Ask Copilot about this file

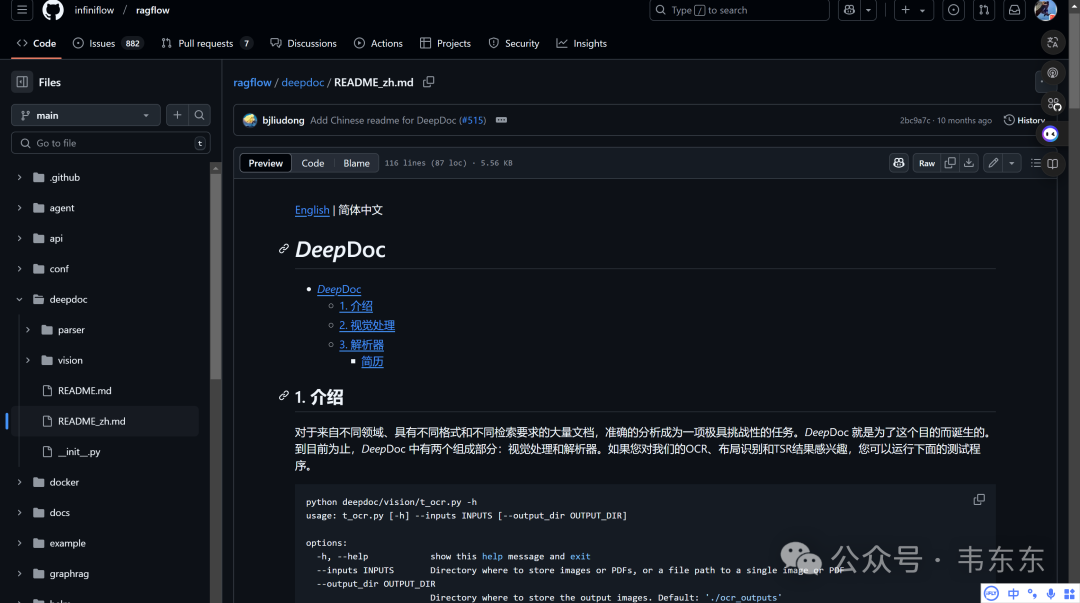[899, 163]
